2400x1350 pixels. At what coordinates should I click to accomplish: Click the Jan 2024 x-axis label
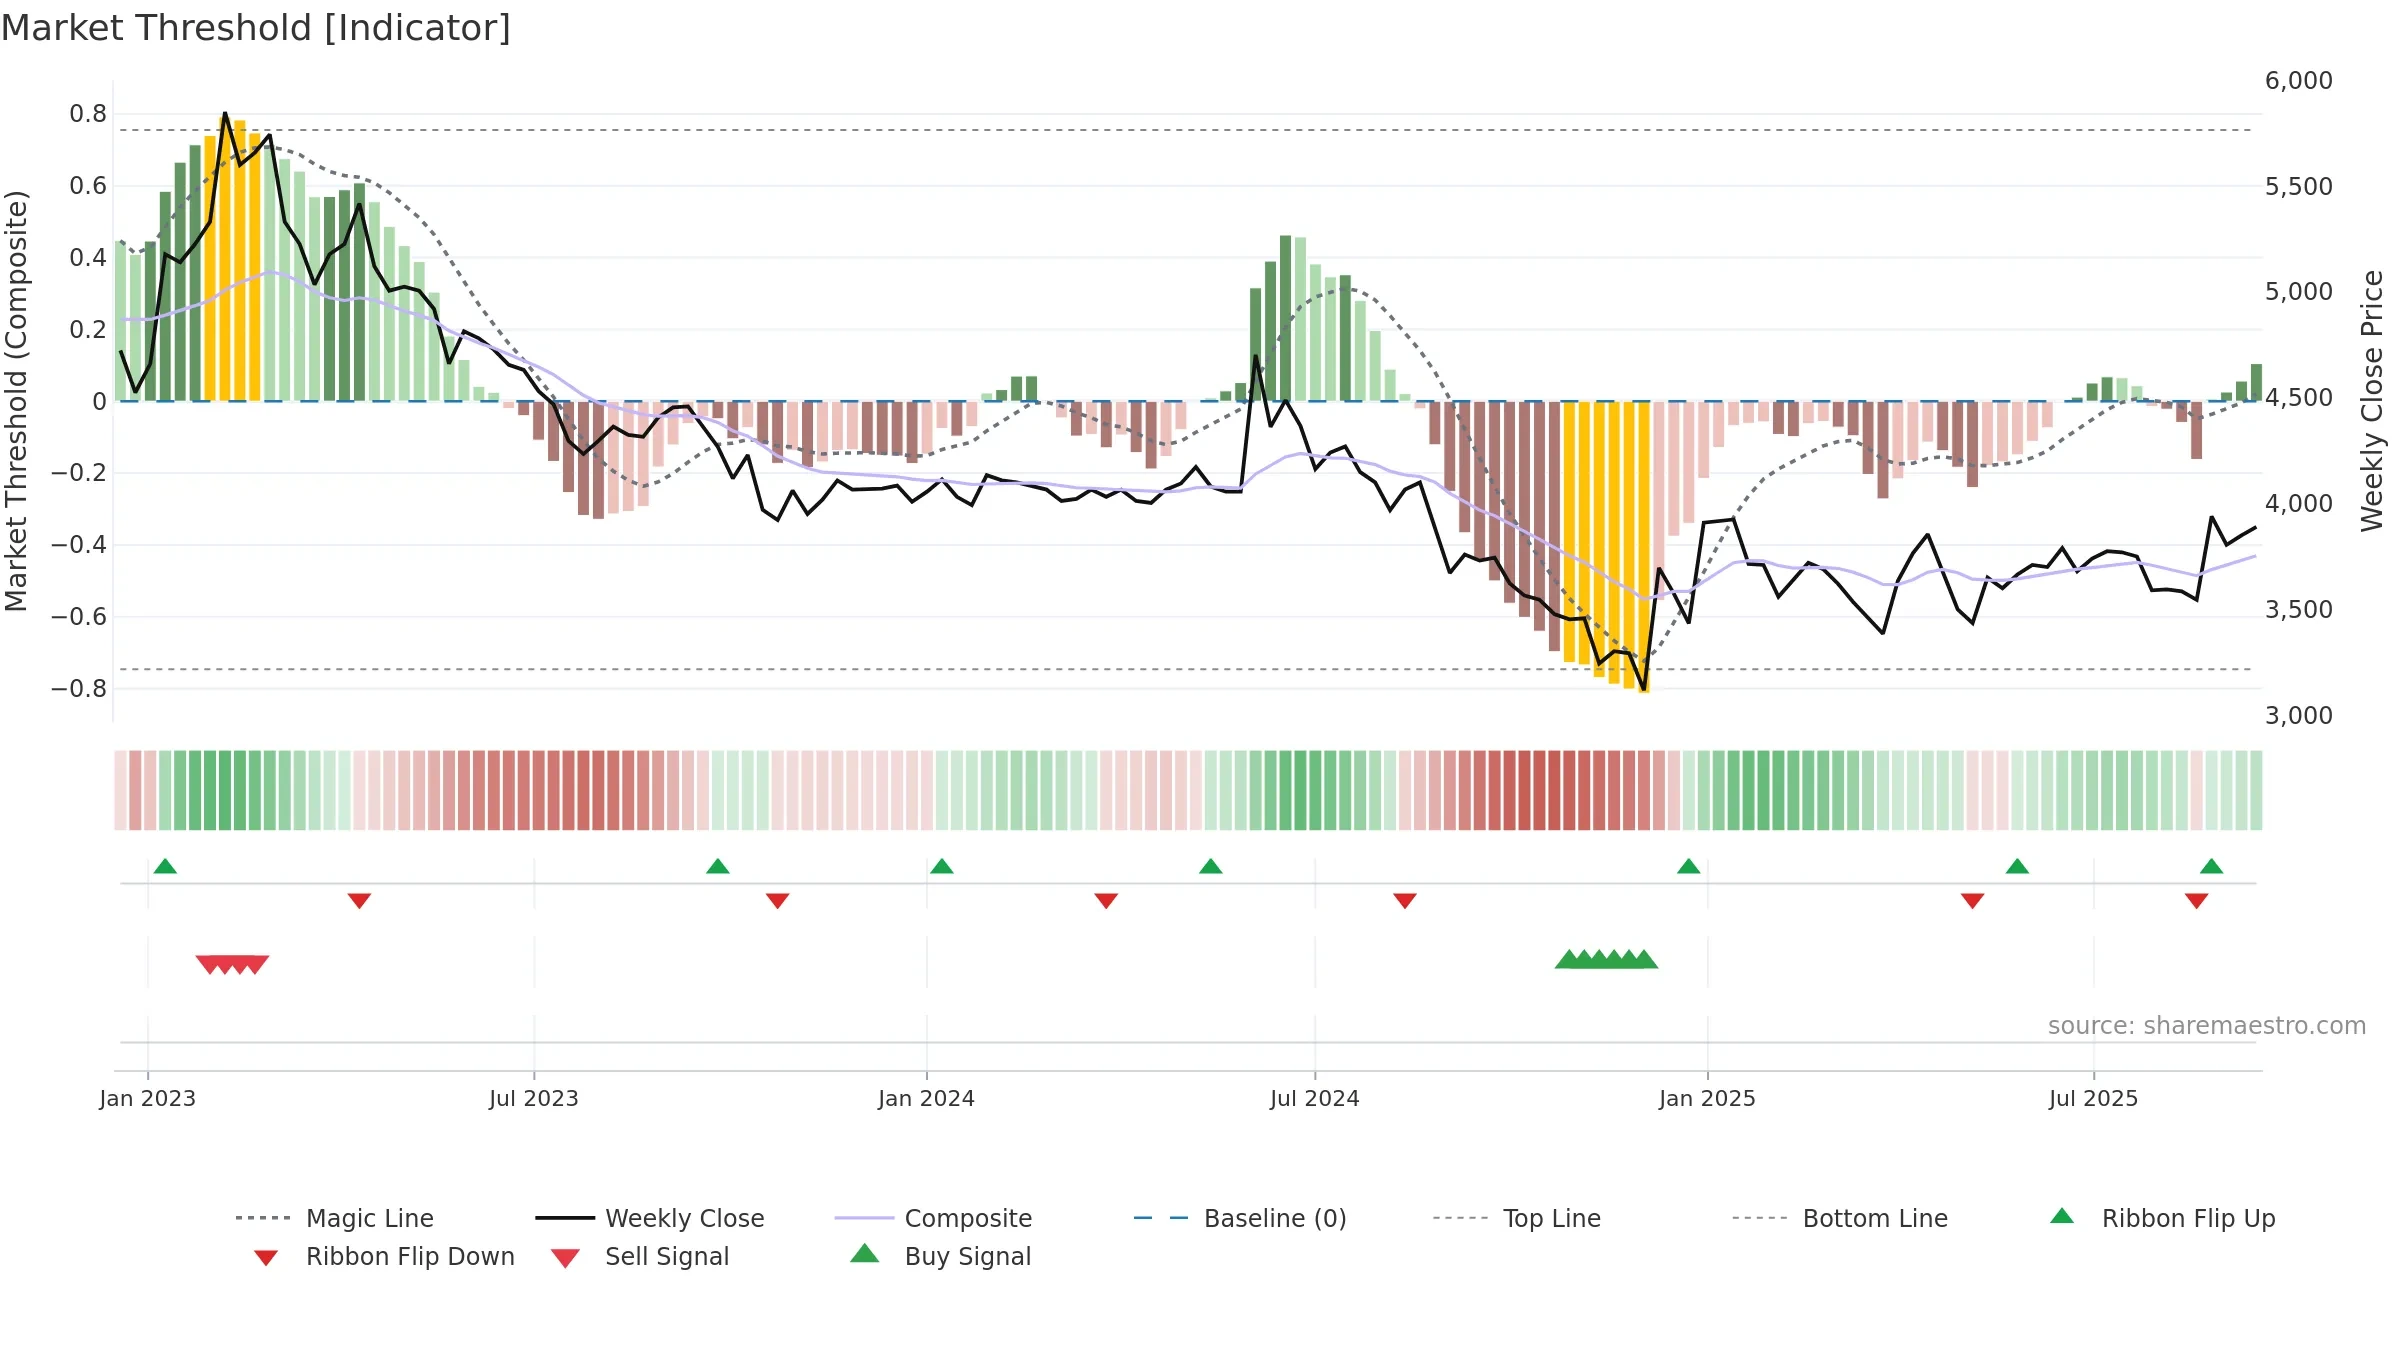coord(927,1098)
